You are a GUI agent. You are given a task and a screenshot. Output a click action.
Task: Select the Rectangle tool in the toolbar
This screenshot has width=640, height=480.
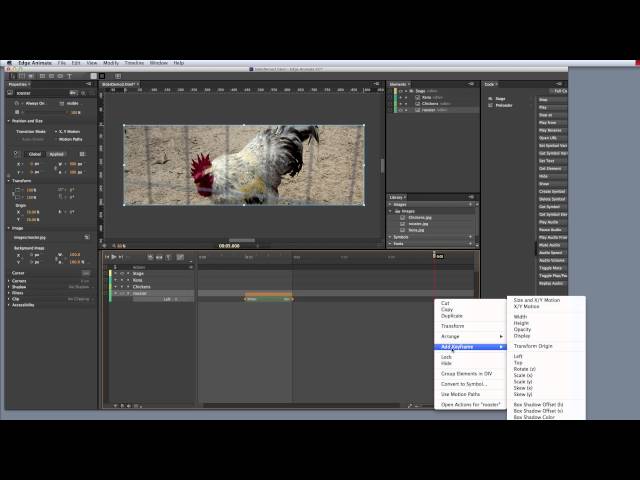coord(42,76)
